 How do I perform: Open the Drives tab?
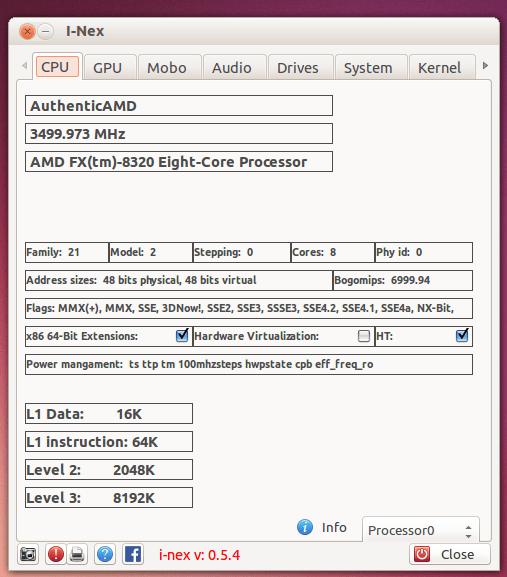pos(298,68)
